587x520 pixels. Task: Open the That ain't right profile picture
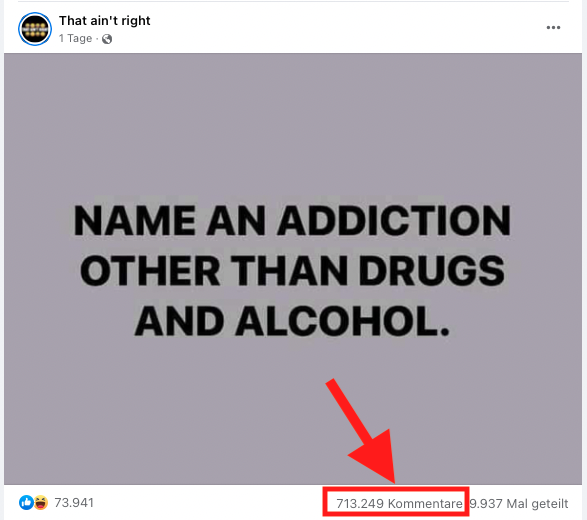pyautogui.click(x=35, y=29)
